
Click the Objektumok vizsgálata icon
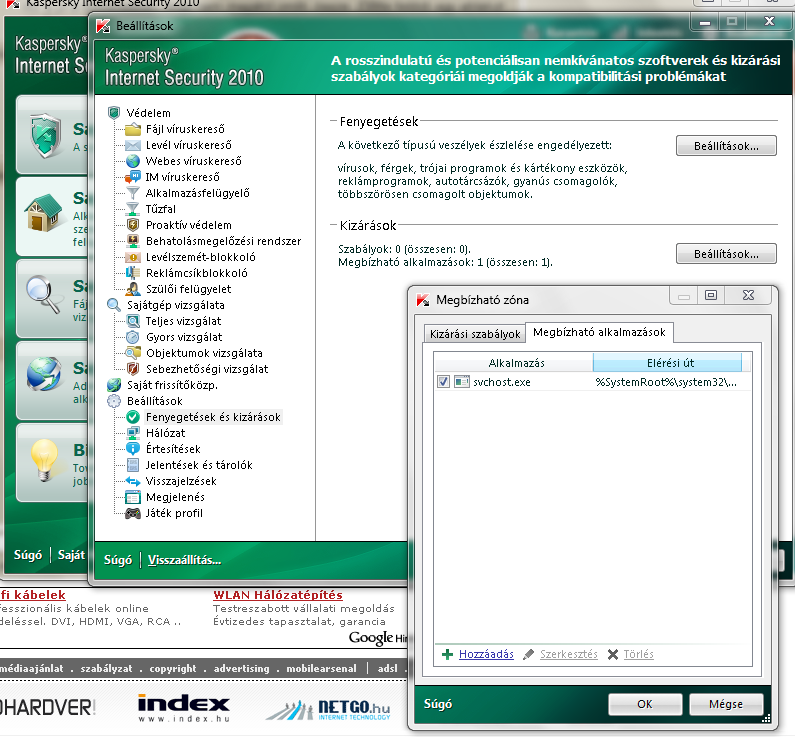point(133,353)
